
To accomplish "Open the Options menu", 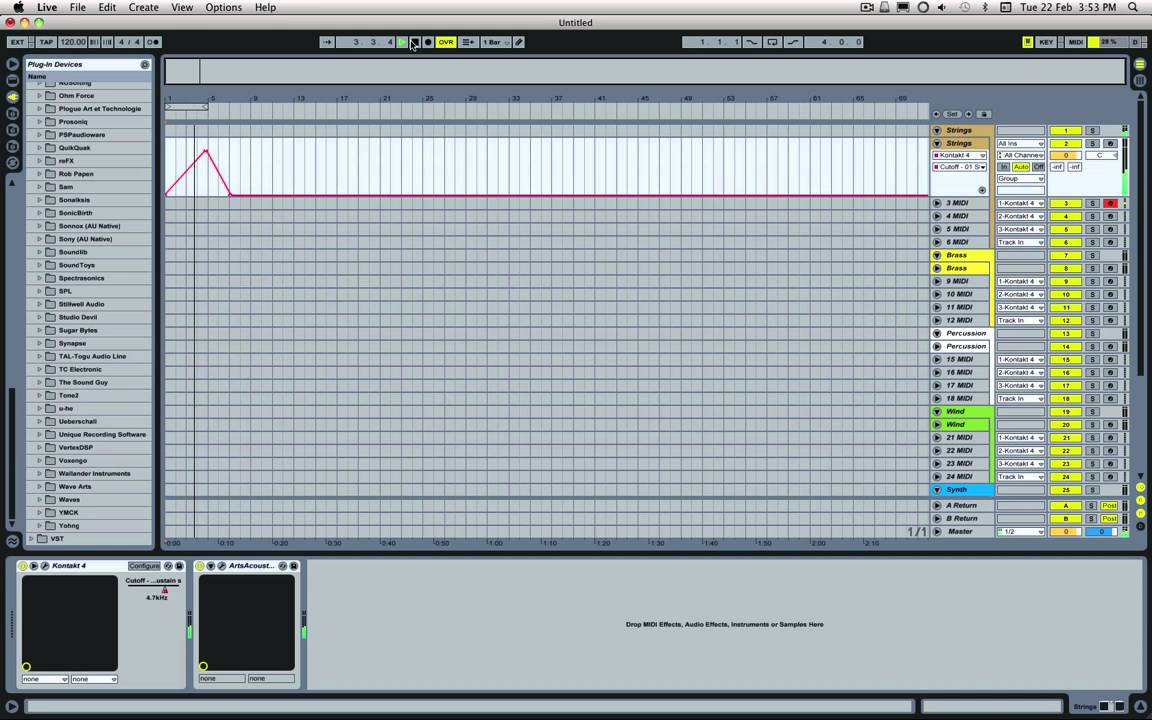I will click(x=223, y=7).
